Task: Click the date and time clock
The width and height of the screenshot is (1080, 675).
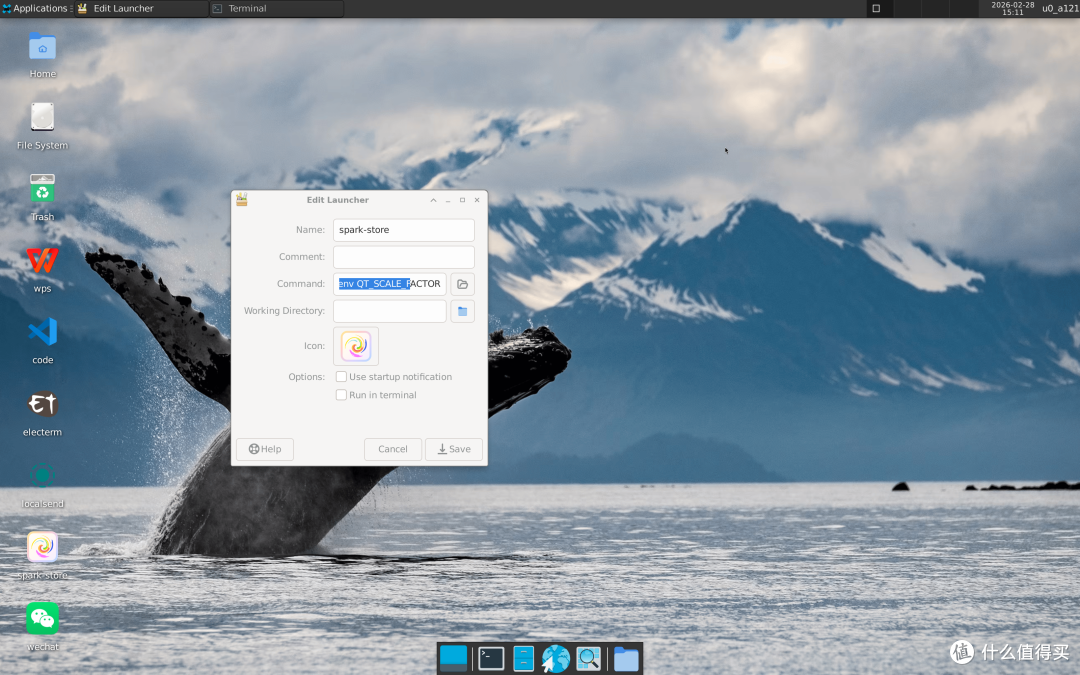Action: point(1012,8)
